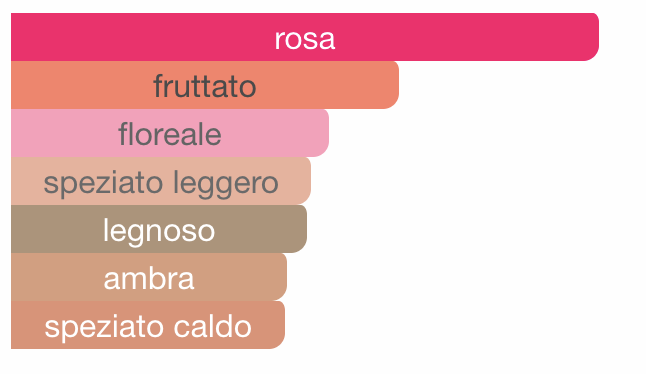
Task: Select the fruttato accord bar
Action: pos(205,85)
